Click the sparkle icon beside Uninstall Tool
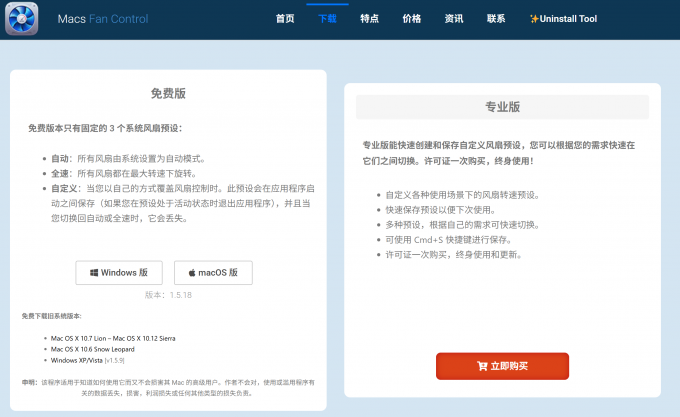The image size is (680, 417). click(x=534, y=19)
